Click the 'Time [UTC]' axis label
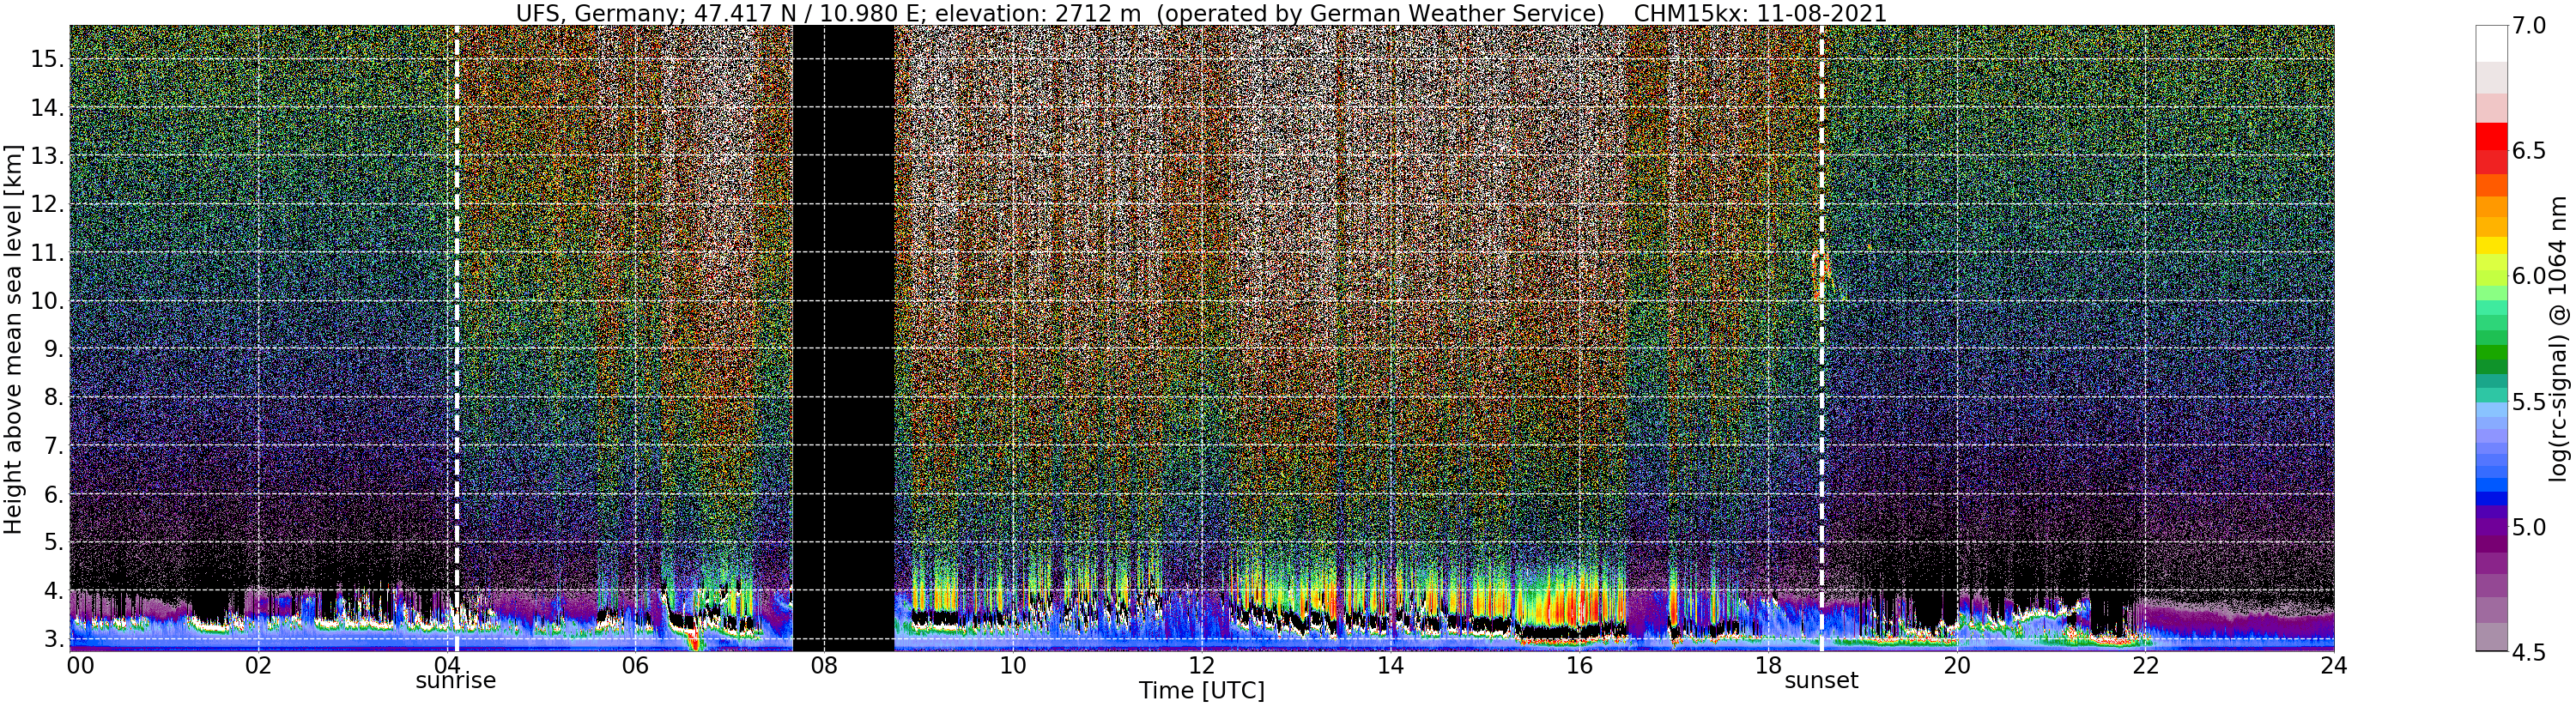Viewport: 2576px width, 707px height. pos(1201,691)
